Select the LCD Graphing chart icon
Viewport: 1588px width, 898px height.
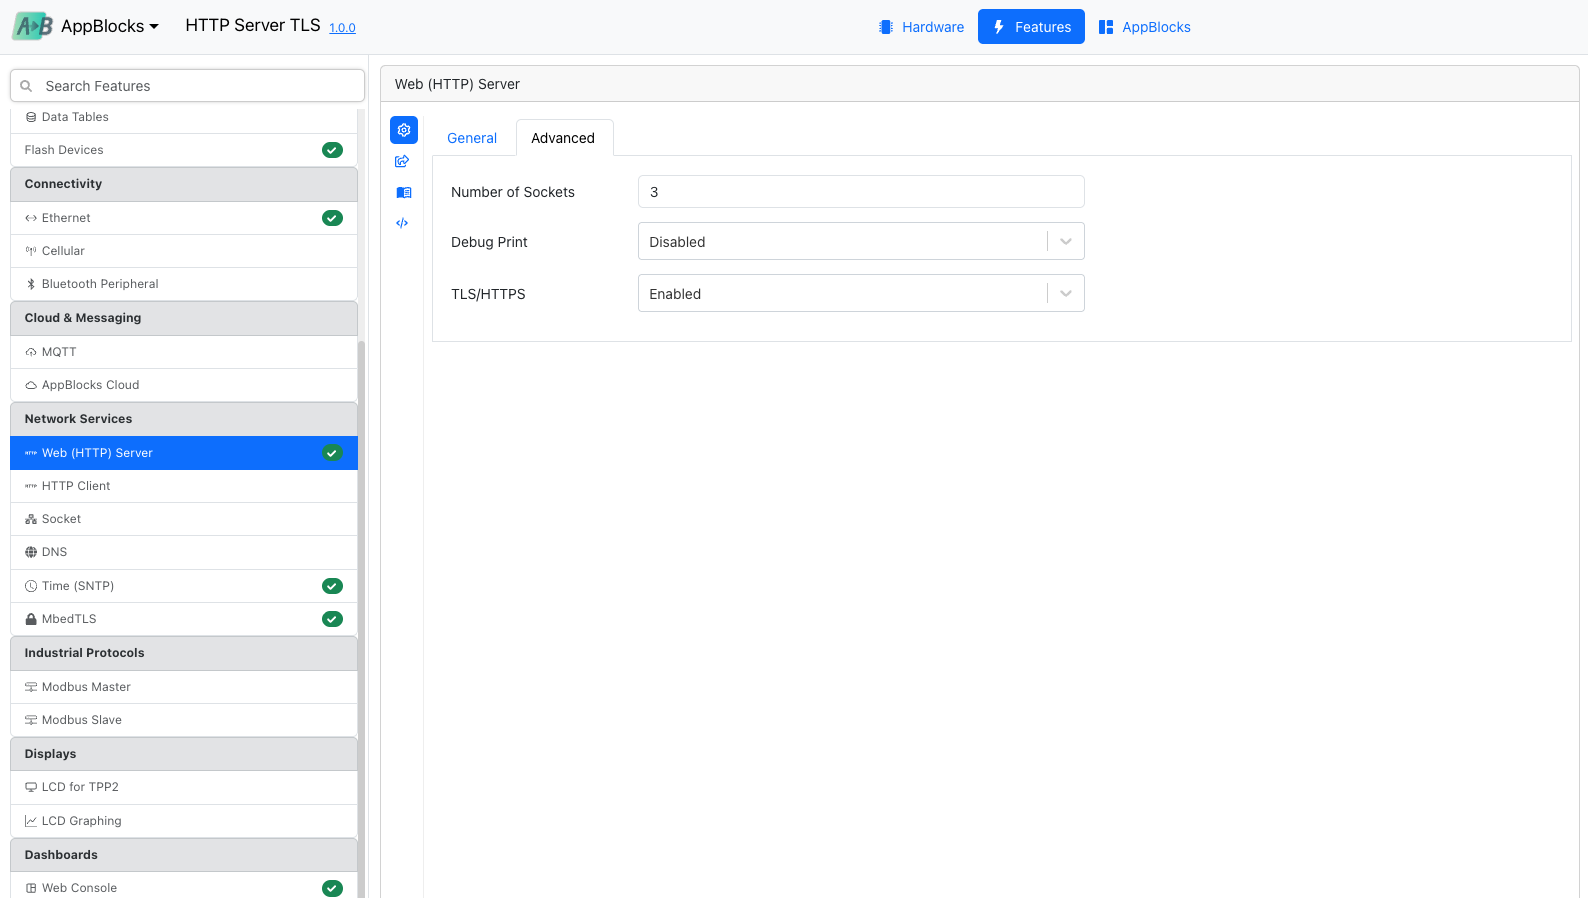31,821
